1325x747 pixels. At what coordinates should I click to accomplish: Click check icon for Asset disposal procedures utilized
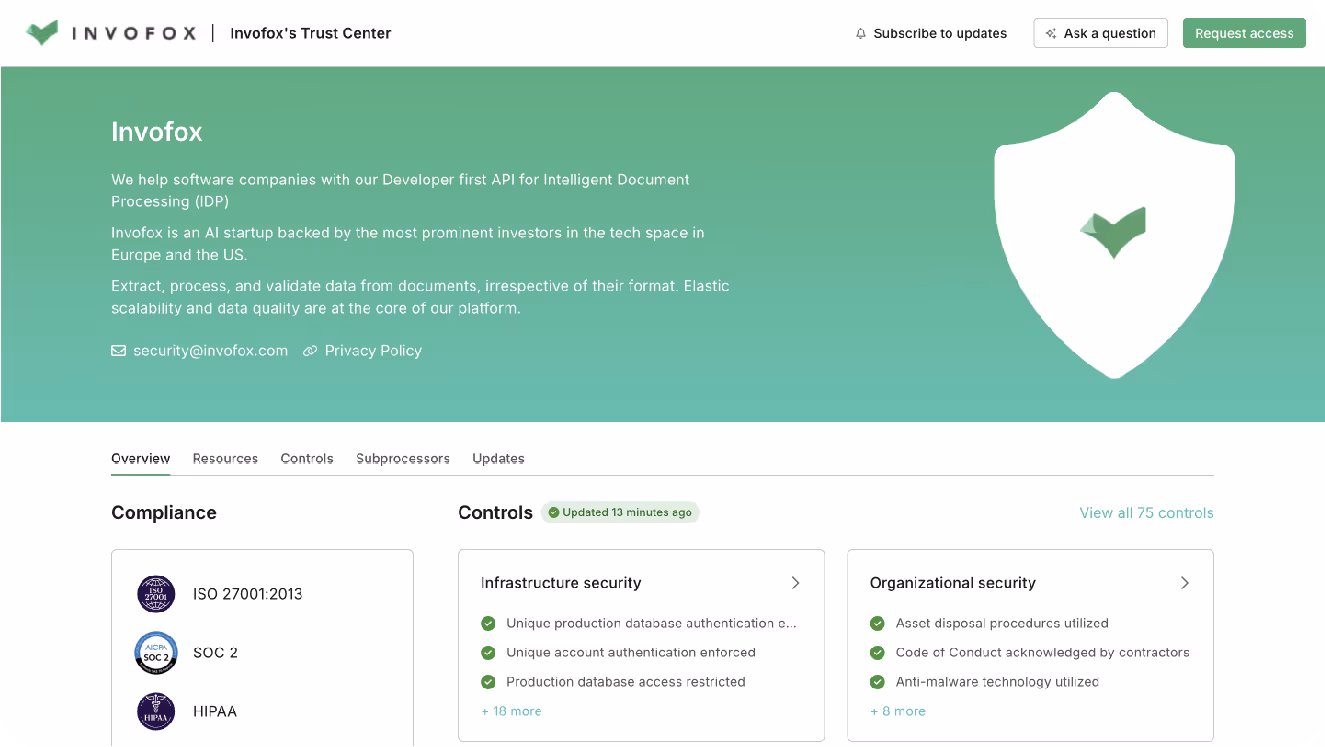[x=877, y=623]
